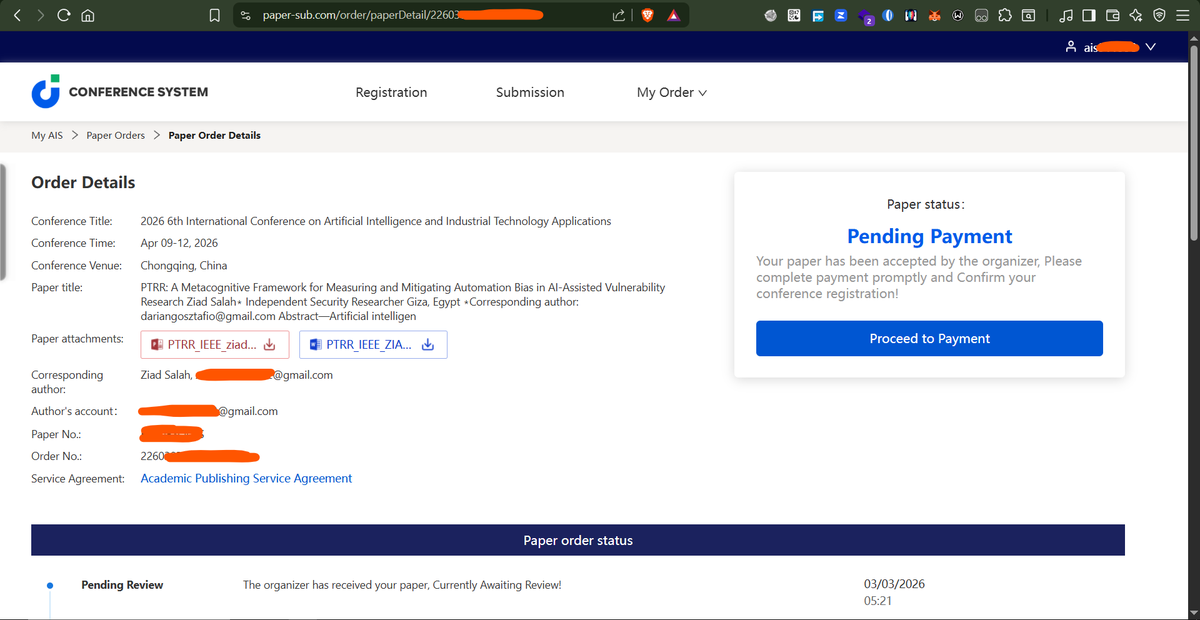Open site settings icon in address bar
The height and width of the screenshot is (620, 1200).
(x=245, y=15)
